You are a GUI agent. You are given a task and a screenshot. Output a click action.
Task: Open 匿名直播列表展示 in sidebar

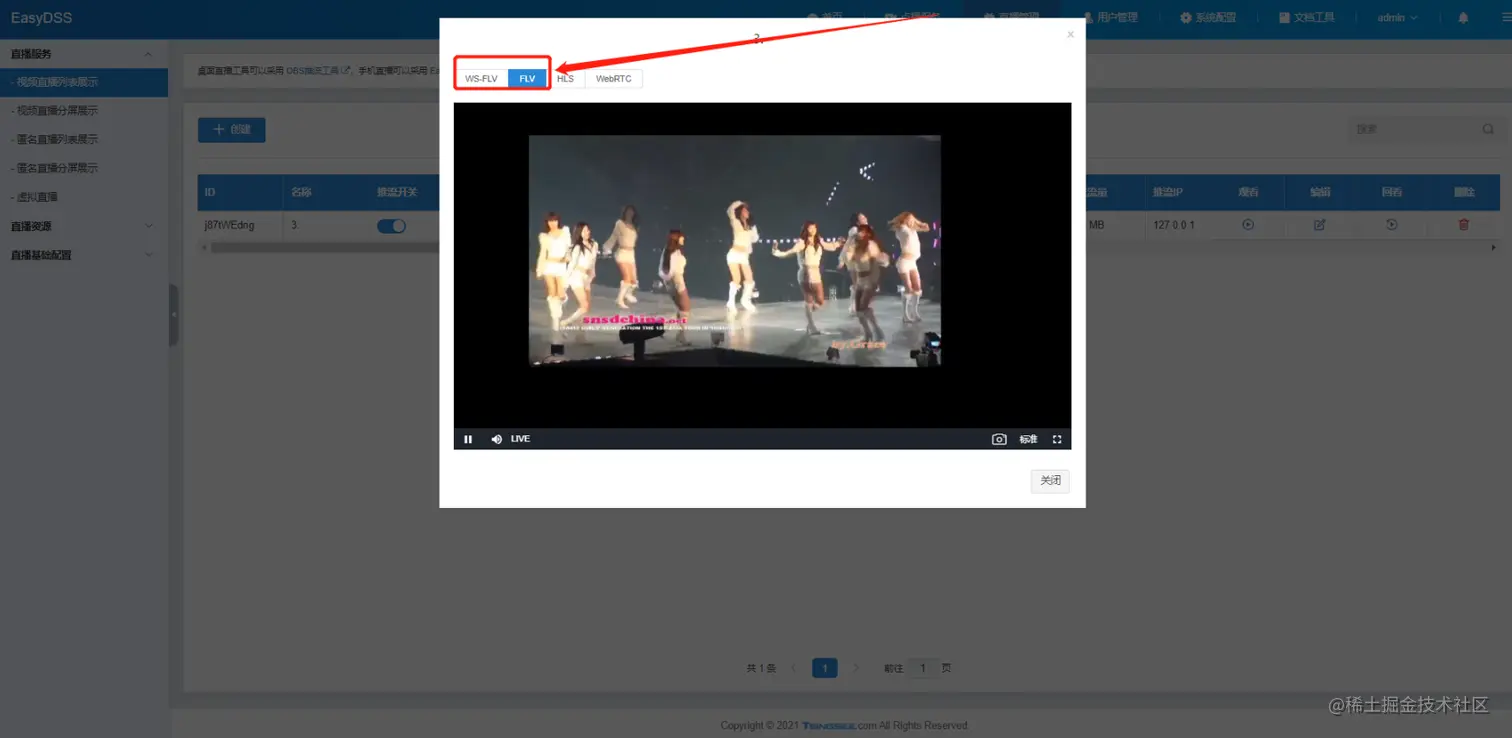[x=84, y=139]
